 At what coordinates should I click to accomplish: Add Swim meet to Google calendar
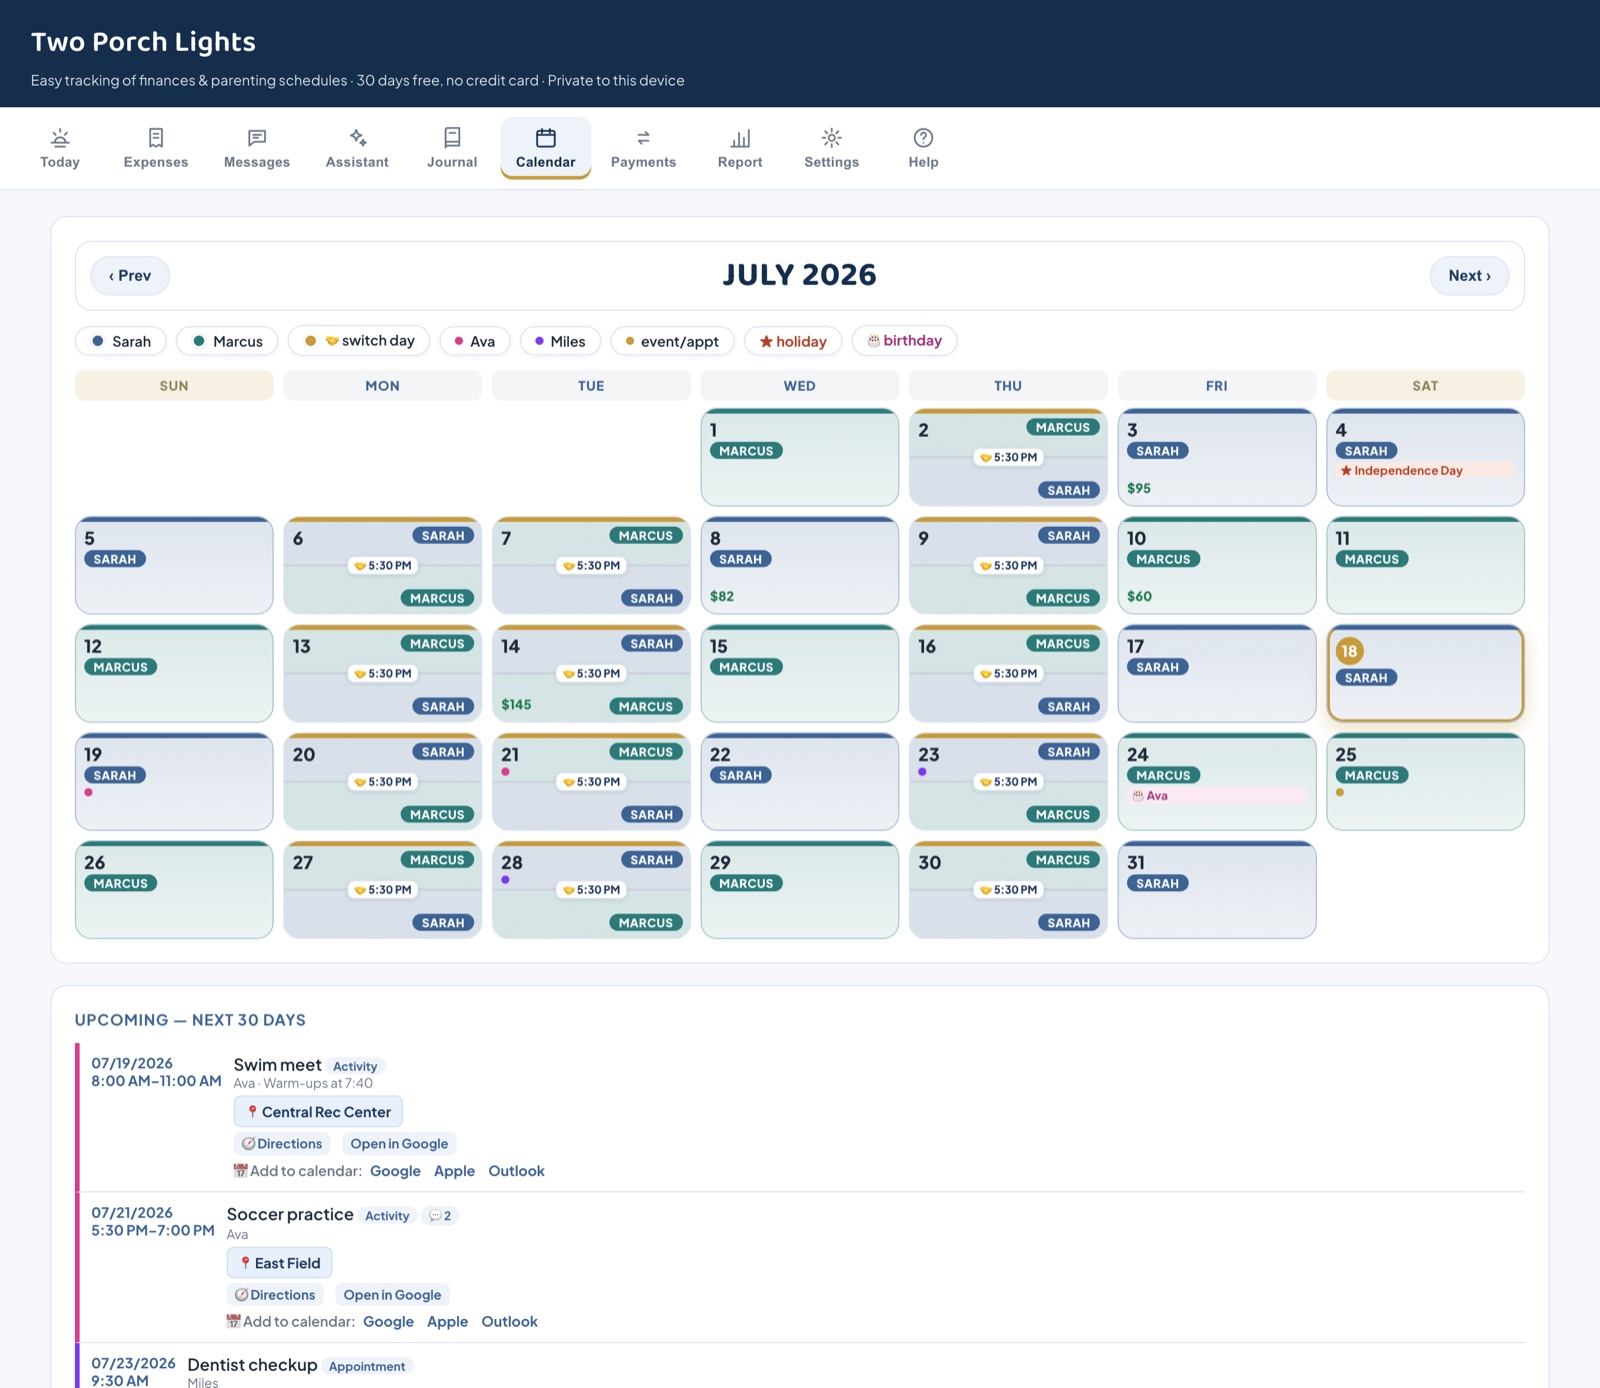click(x=395, y=1171)
